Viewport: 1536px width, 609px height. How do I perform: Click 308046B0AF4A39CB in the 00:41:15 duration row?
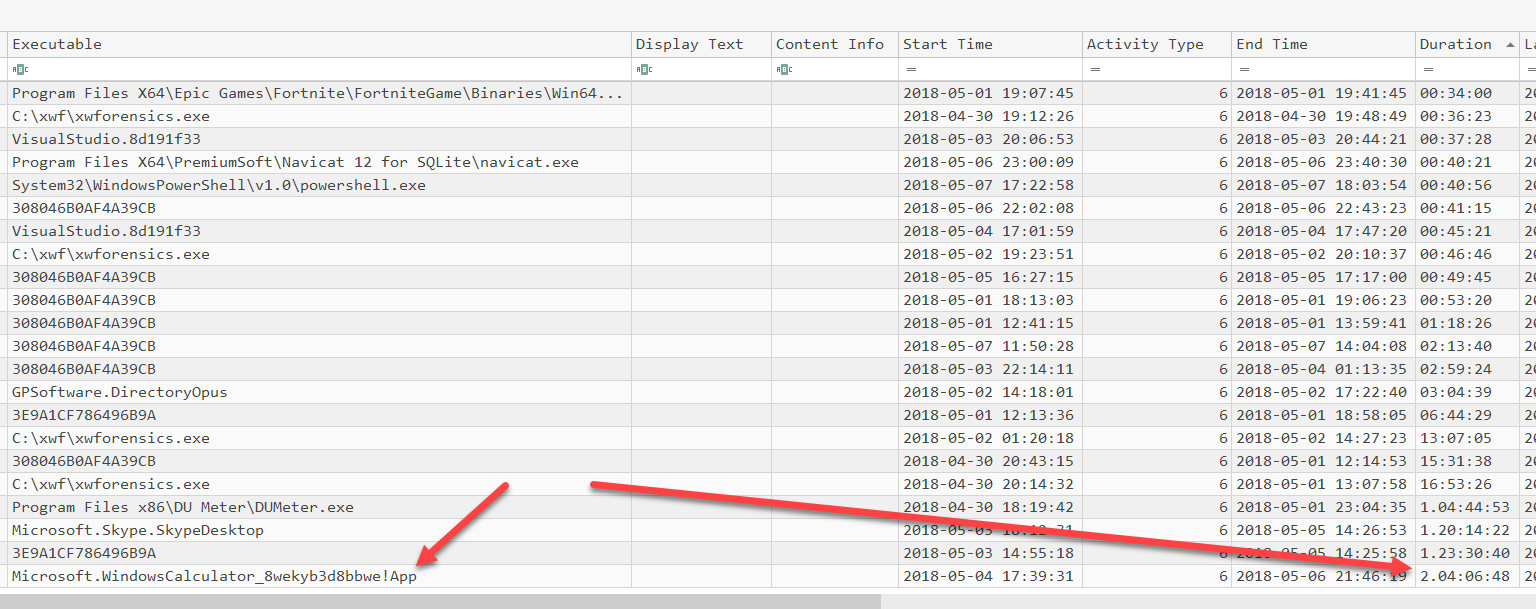click(x=83, y=208)
